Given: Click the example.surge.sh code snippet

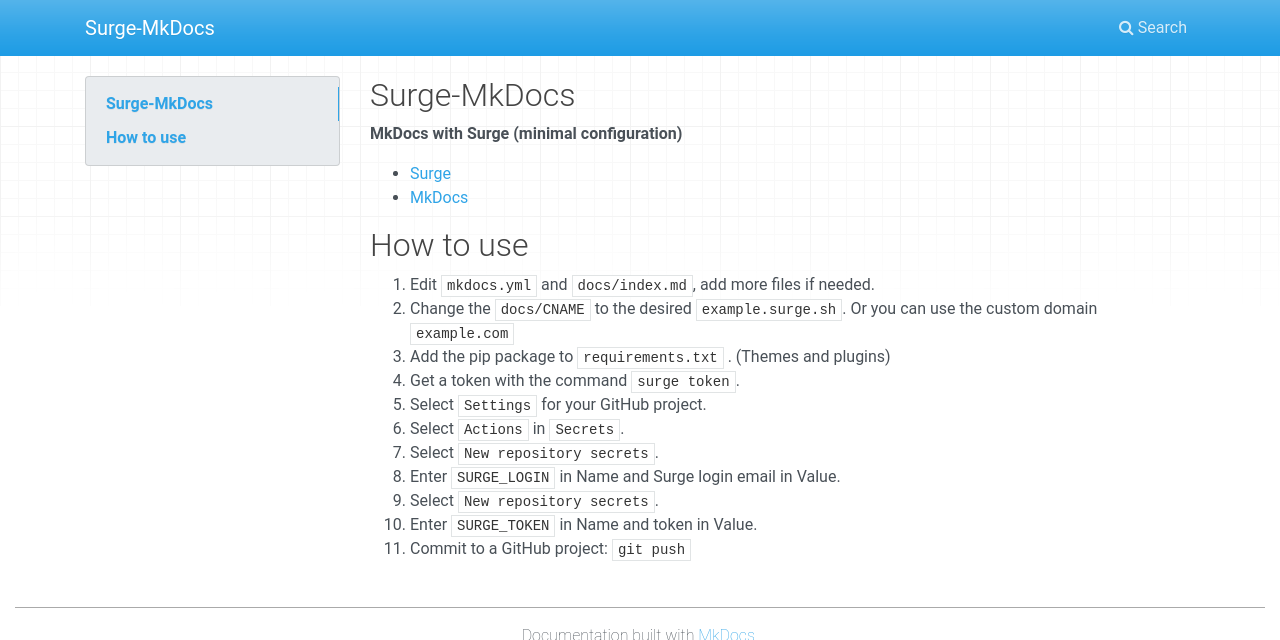Looking at the screenshot, I should (768, 308).
